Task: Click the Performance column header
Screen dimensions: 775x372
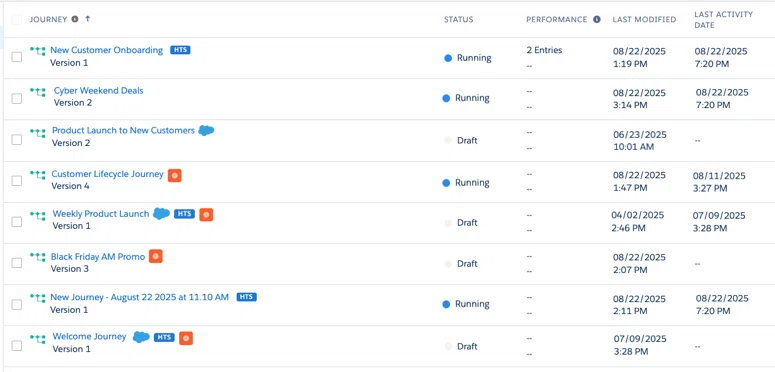Action: tap(557, 19)
